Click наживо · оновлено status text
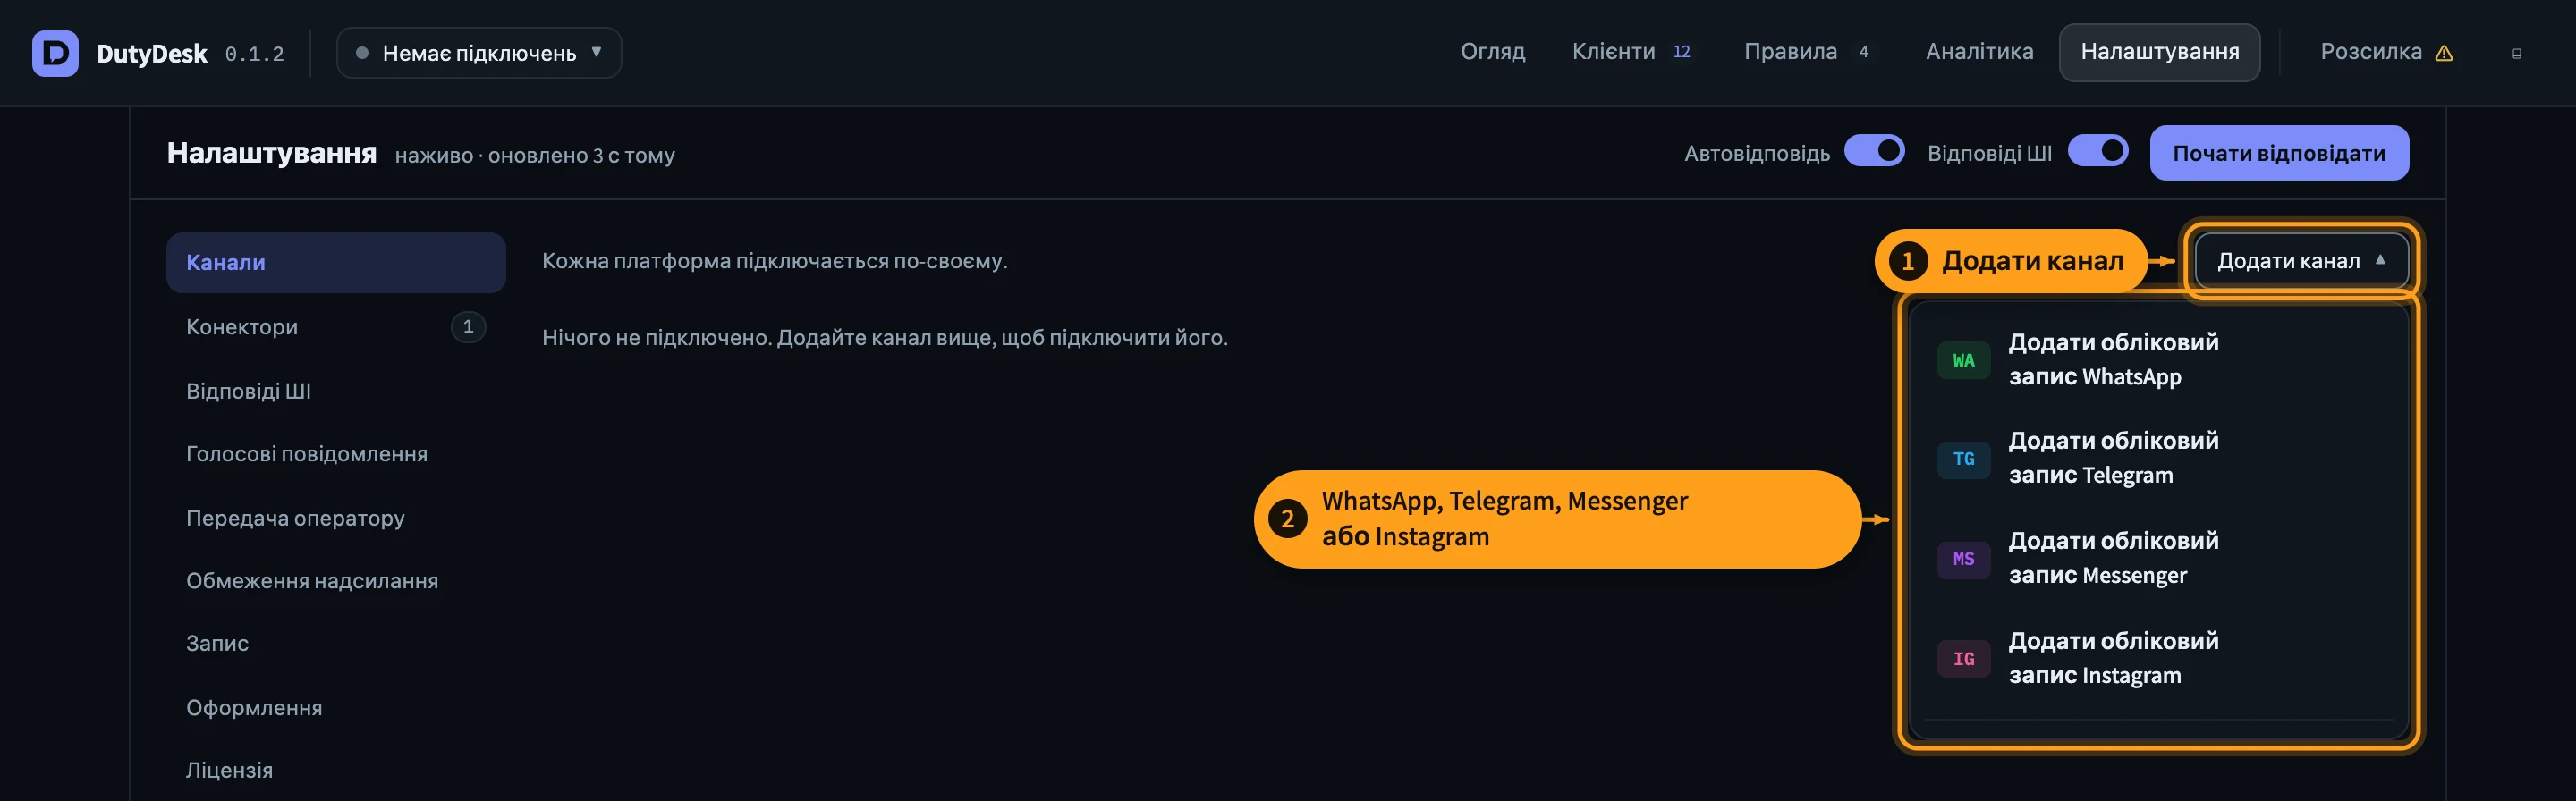2576x801 pixels. pos(535,156)
